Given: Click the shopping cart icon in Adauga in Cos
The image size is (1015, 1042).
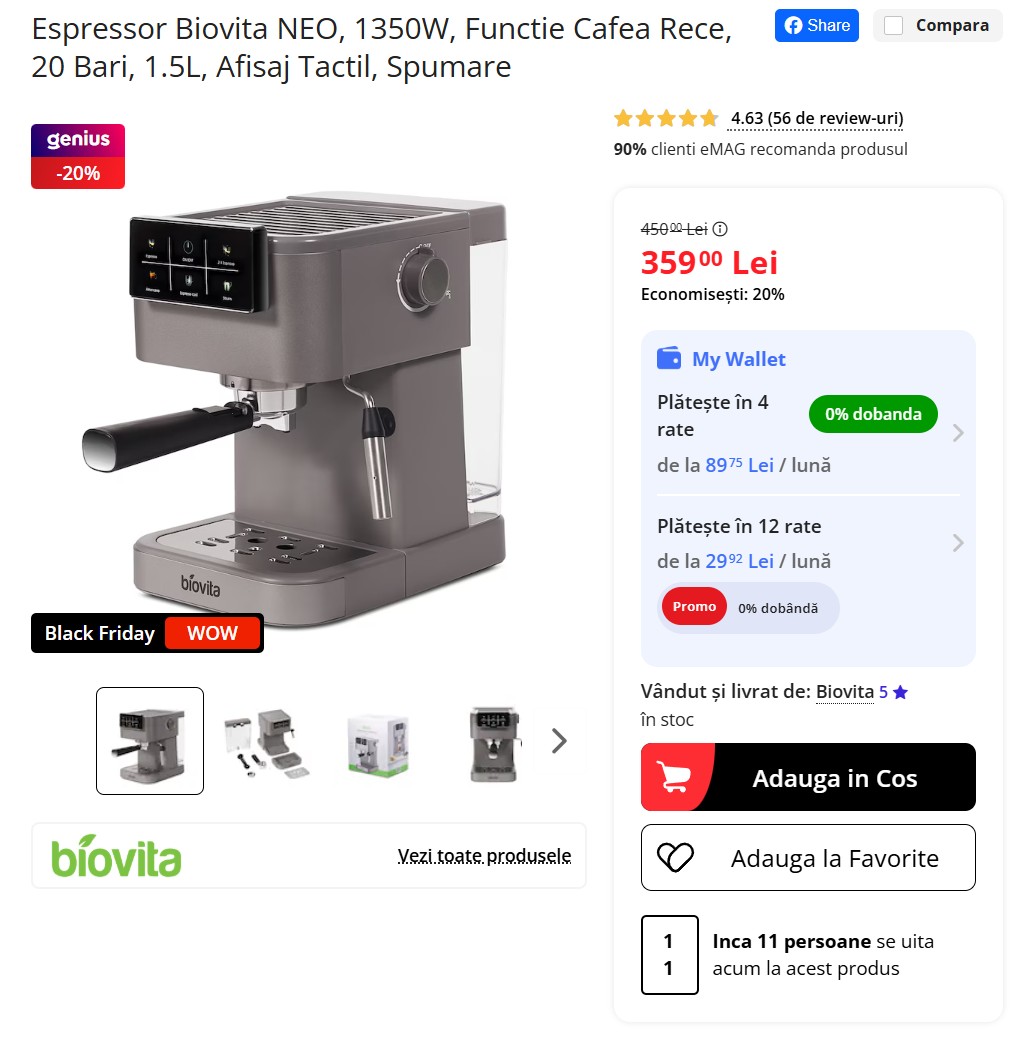Looking at the screenshot, I should [673, 777].
